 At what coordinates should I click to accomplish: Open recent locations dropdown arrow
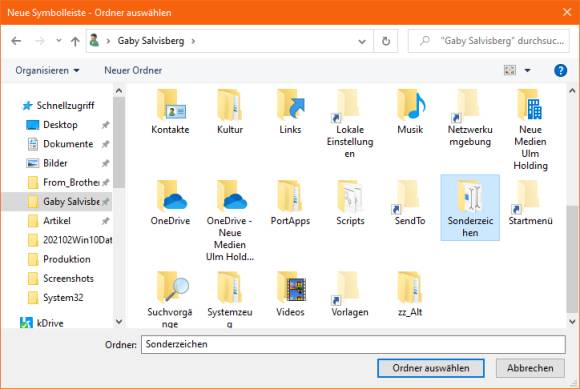click(58, 40)
